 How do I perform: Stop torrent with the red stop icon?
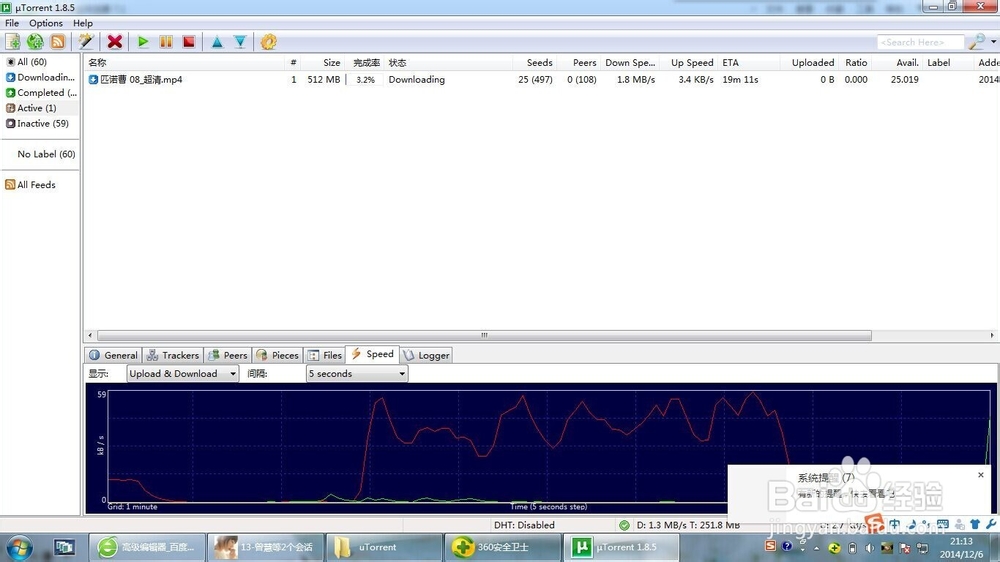189,42
